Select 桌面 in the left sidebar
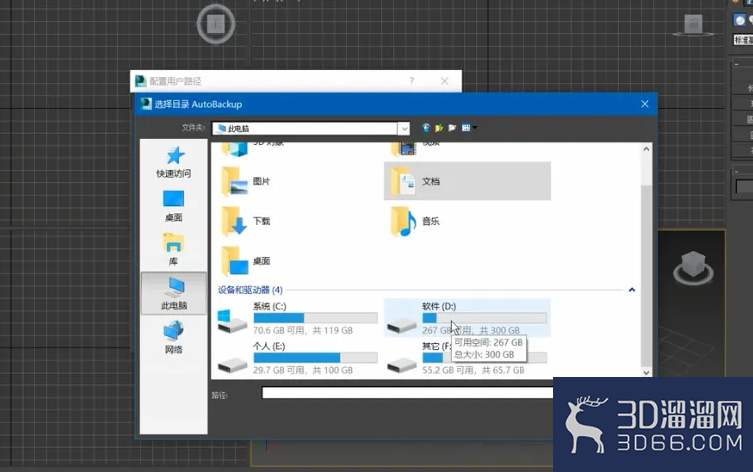The image size is (753, 472). 174,206
